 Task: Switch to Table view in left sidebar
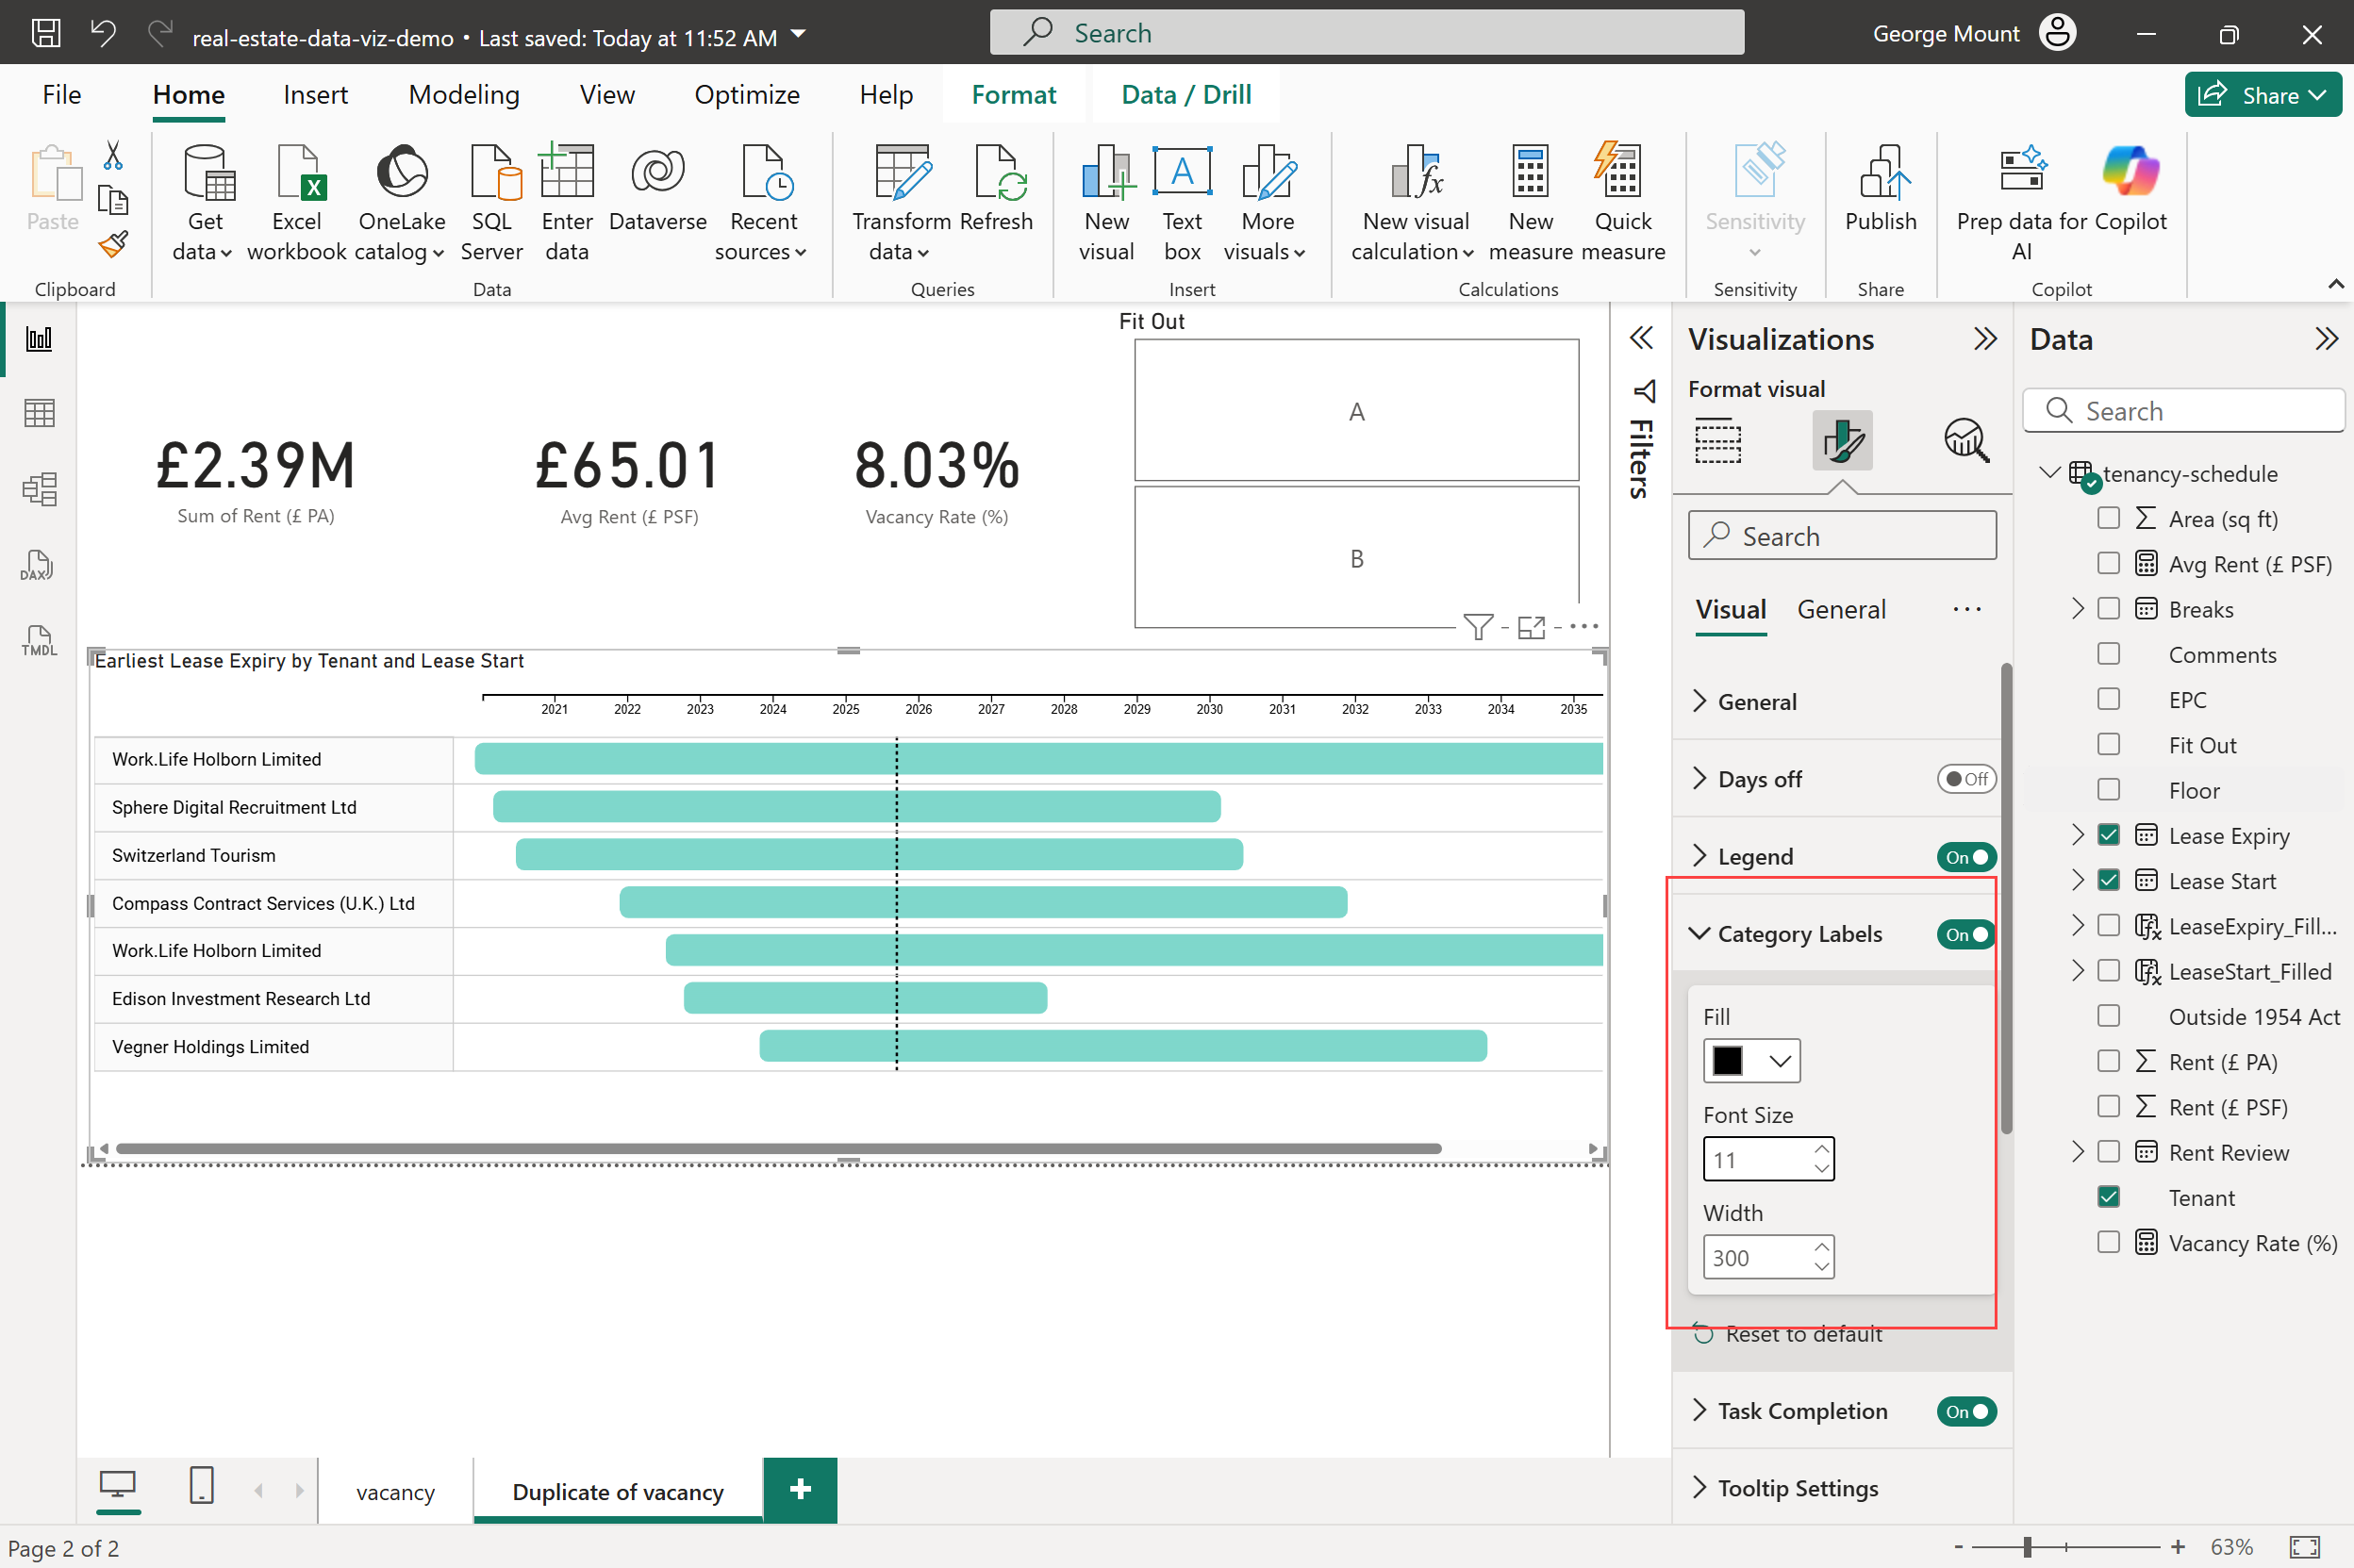38,413
